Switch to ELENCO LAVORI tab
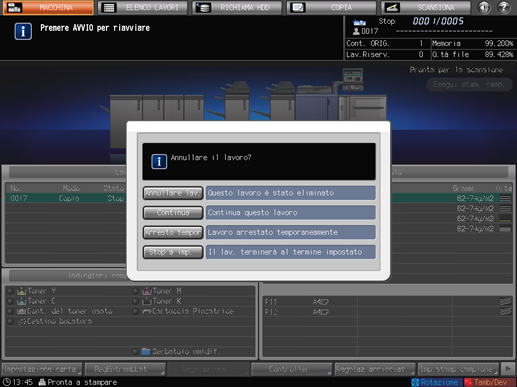517x387 pixels. pyautogui.click(x=143, y=7)
